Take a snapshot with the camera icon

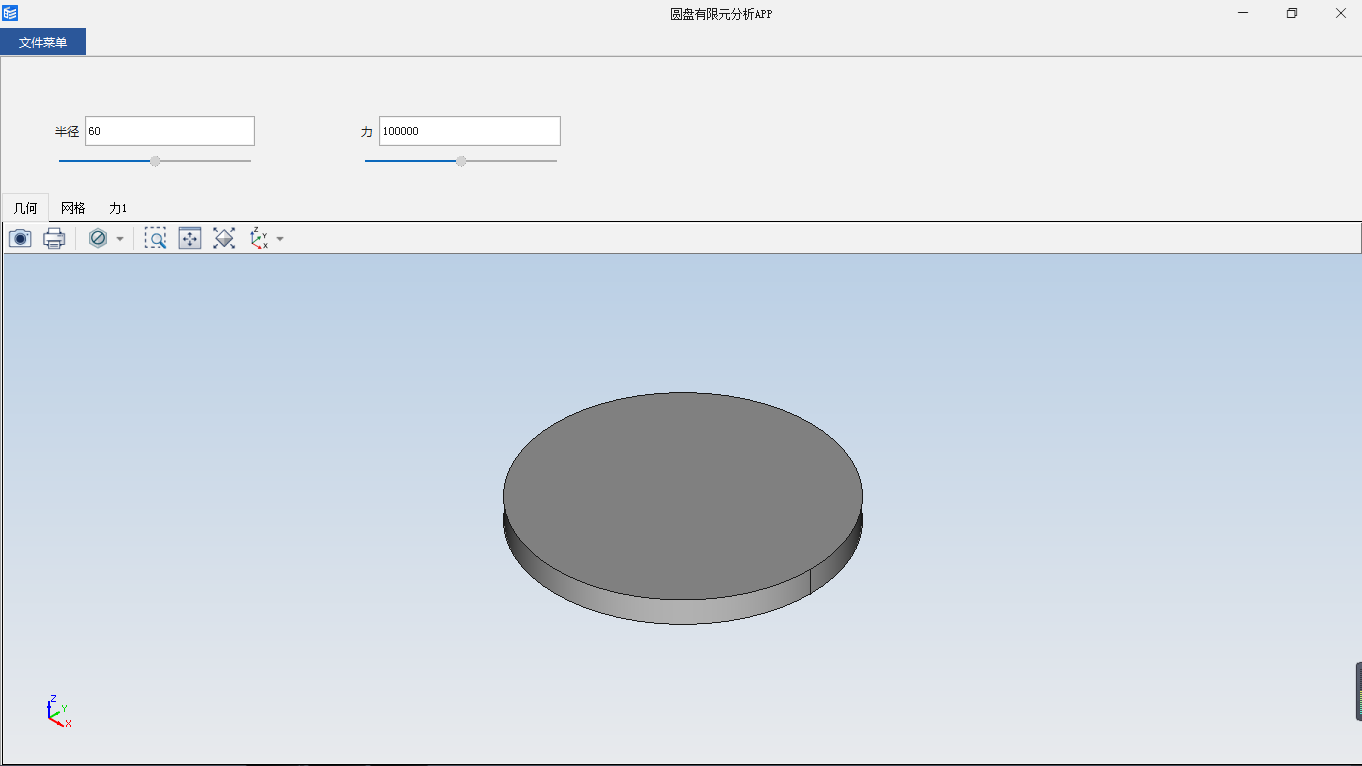20,238
